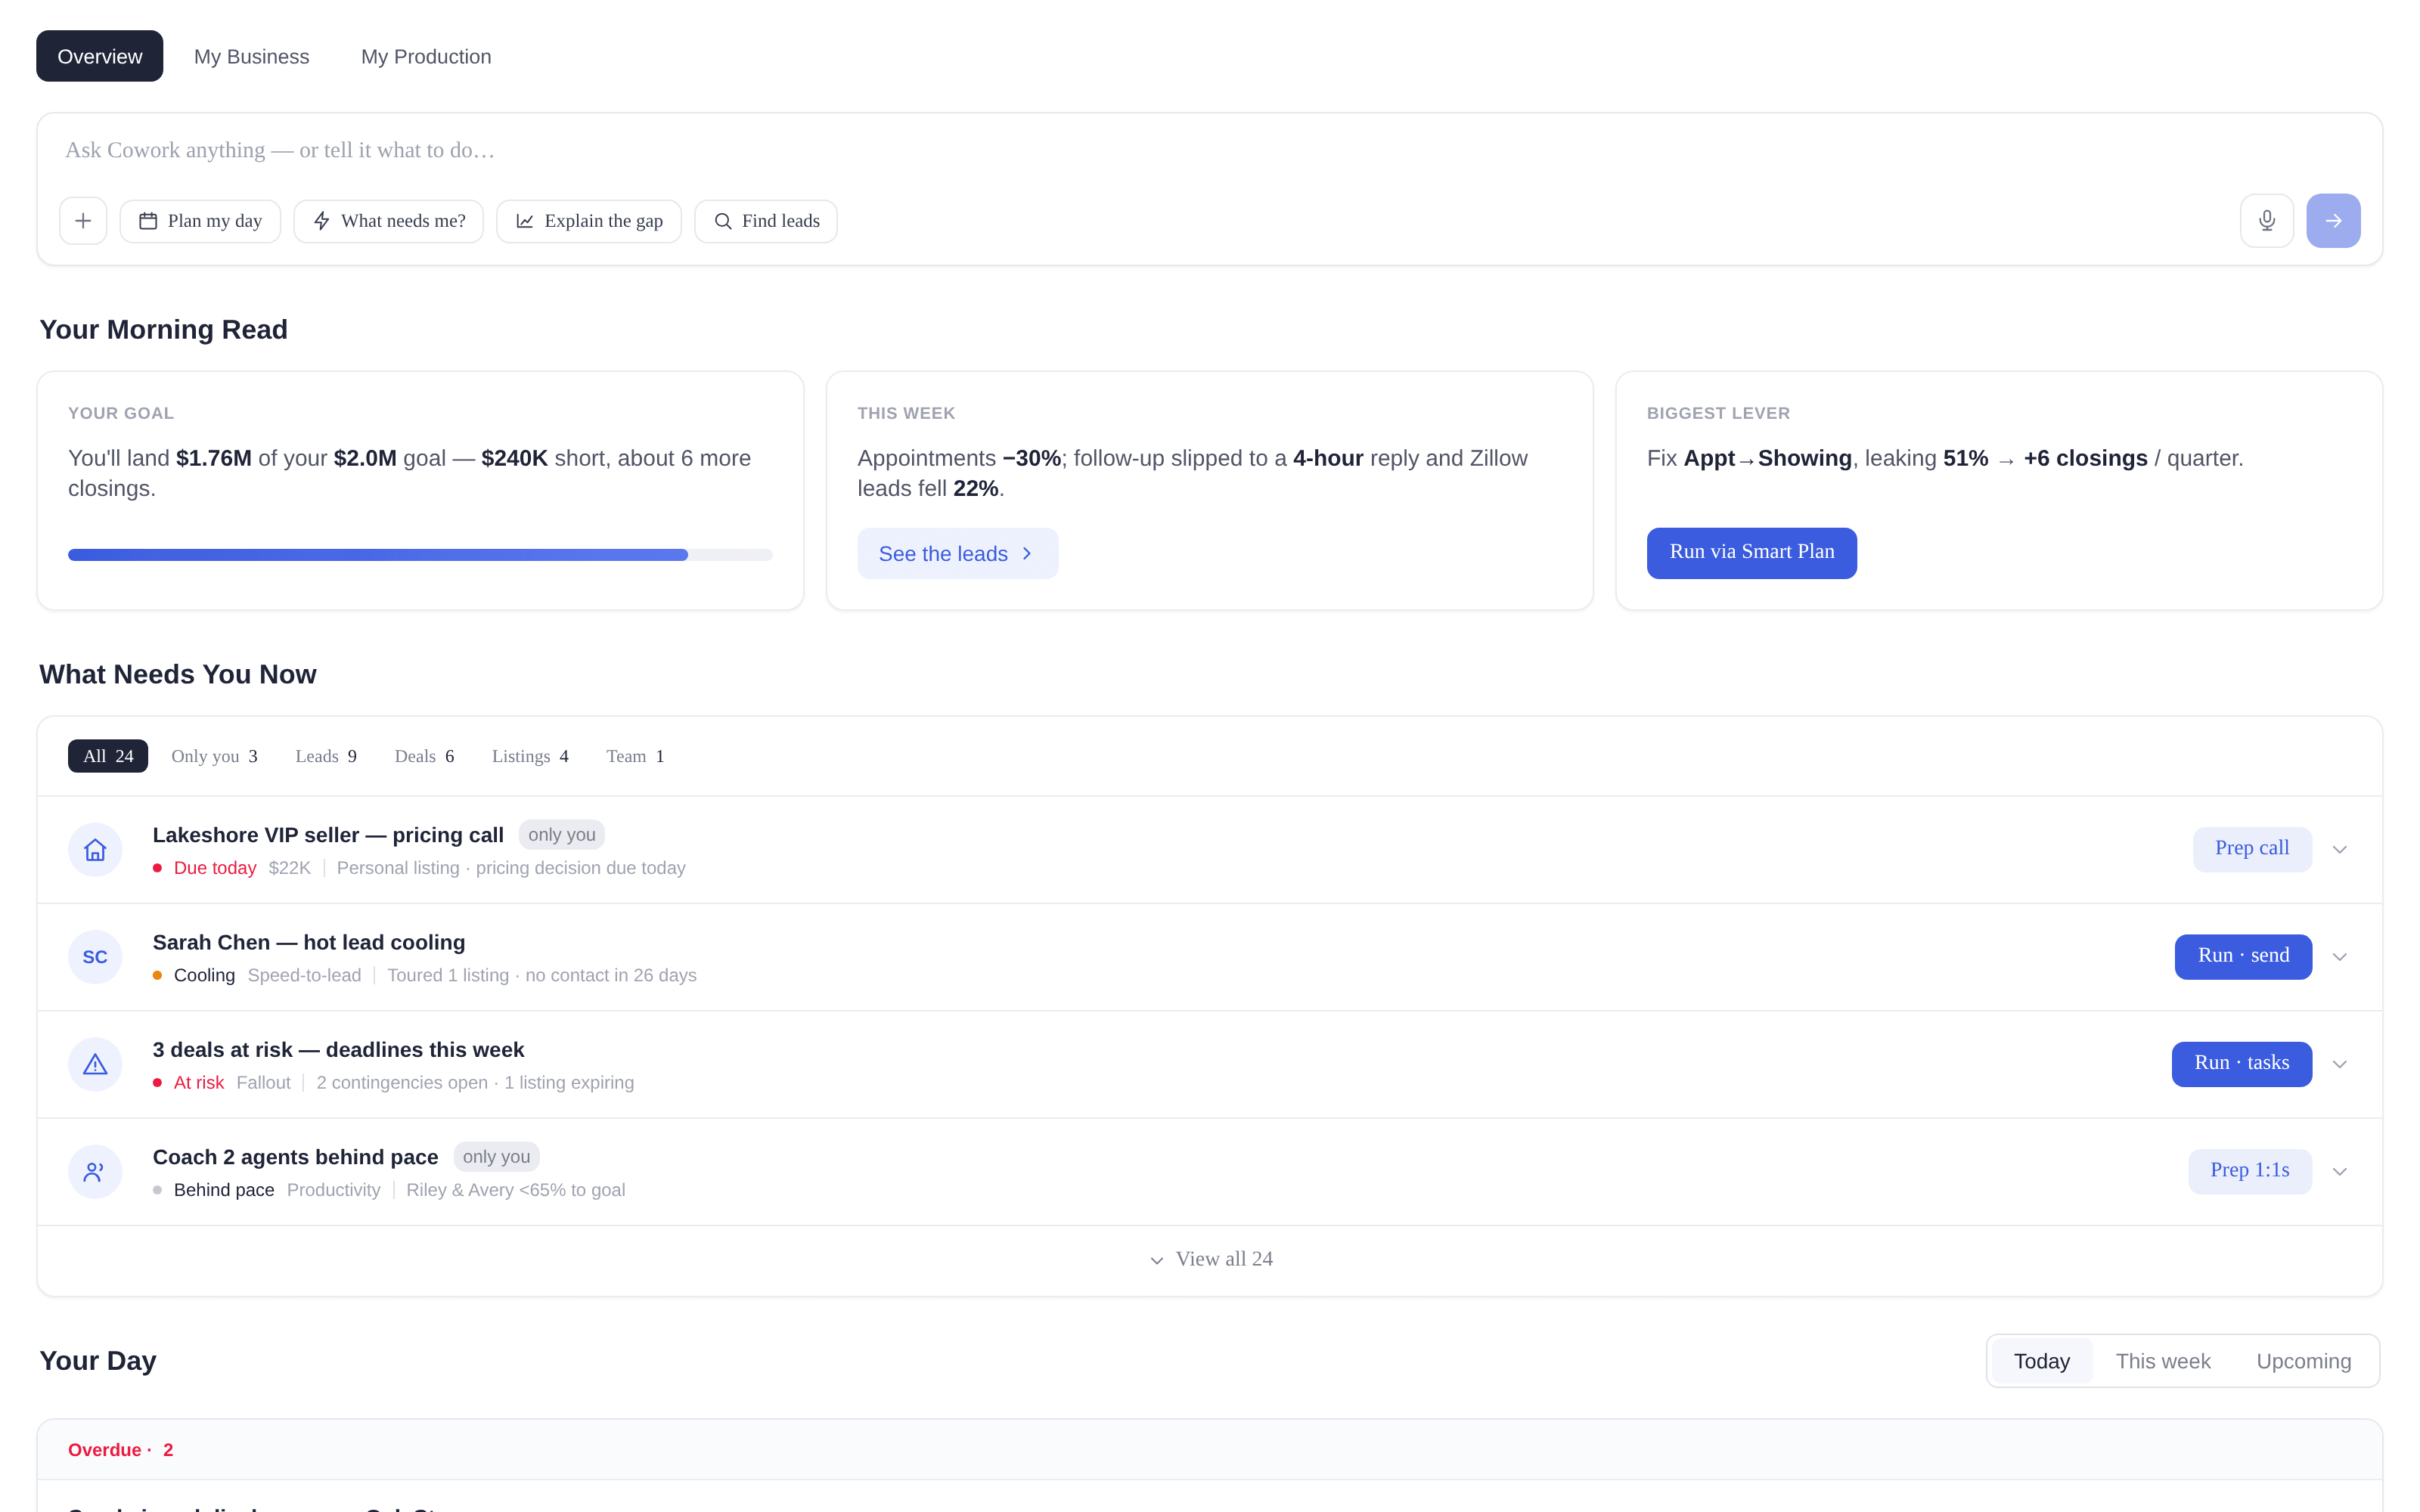Click the Prep 1:1s button

coord(2250,1171)
